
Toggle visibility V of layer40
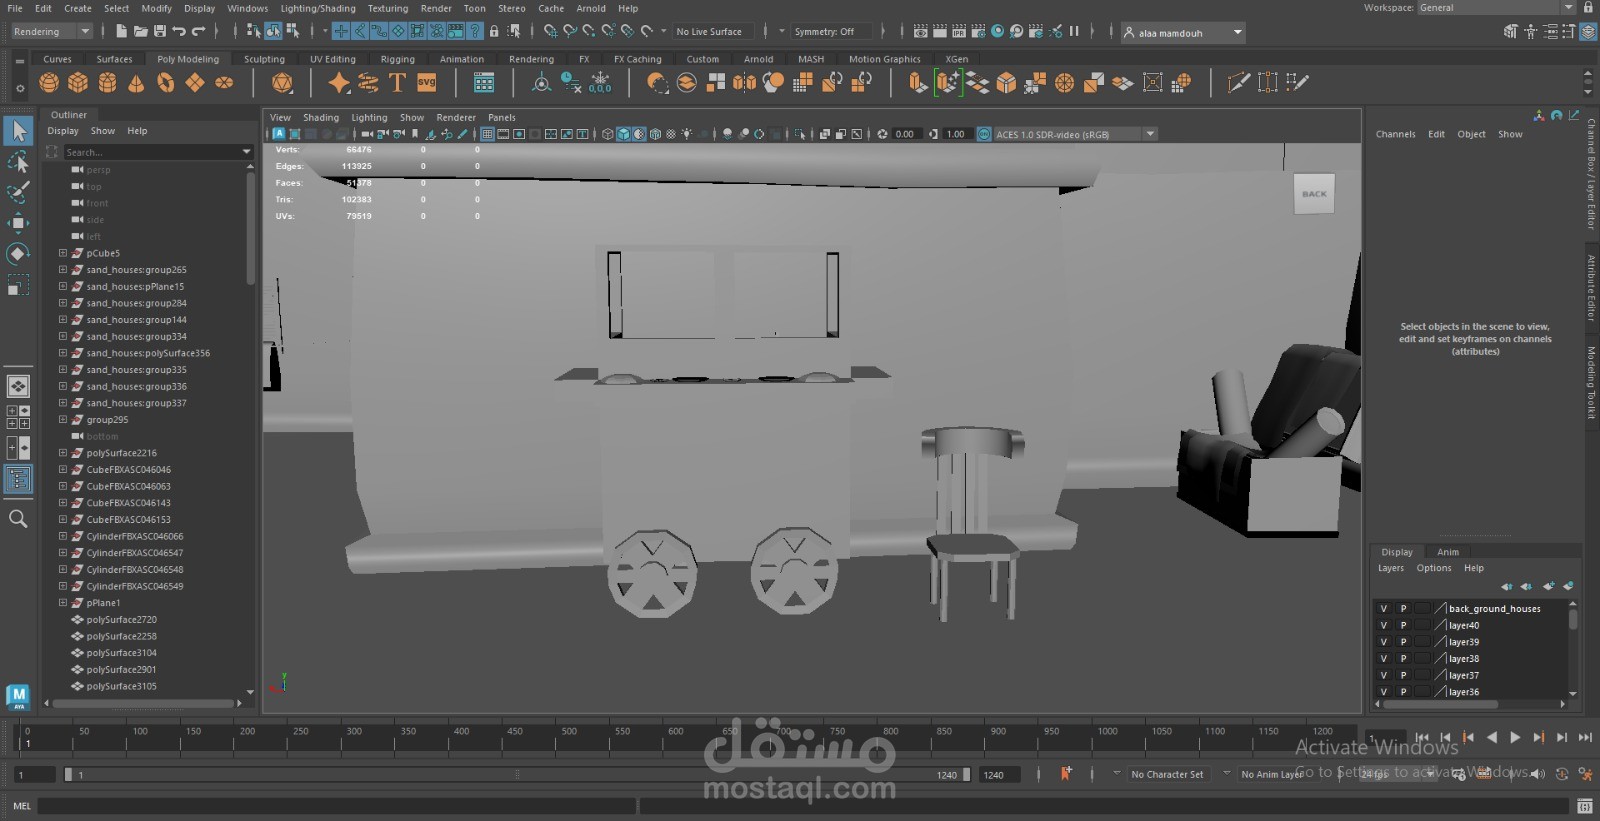[1384, 625]
